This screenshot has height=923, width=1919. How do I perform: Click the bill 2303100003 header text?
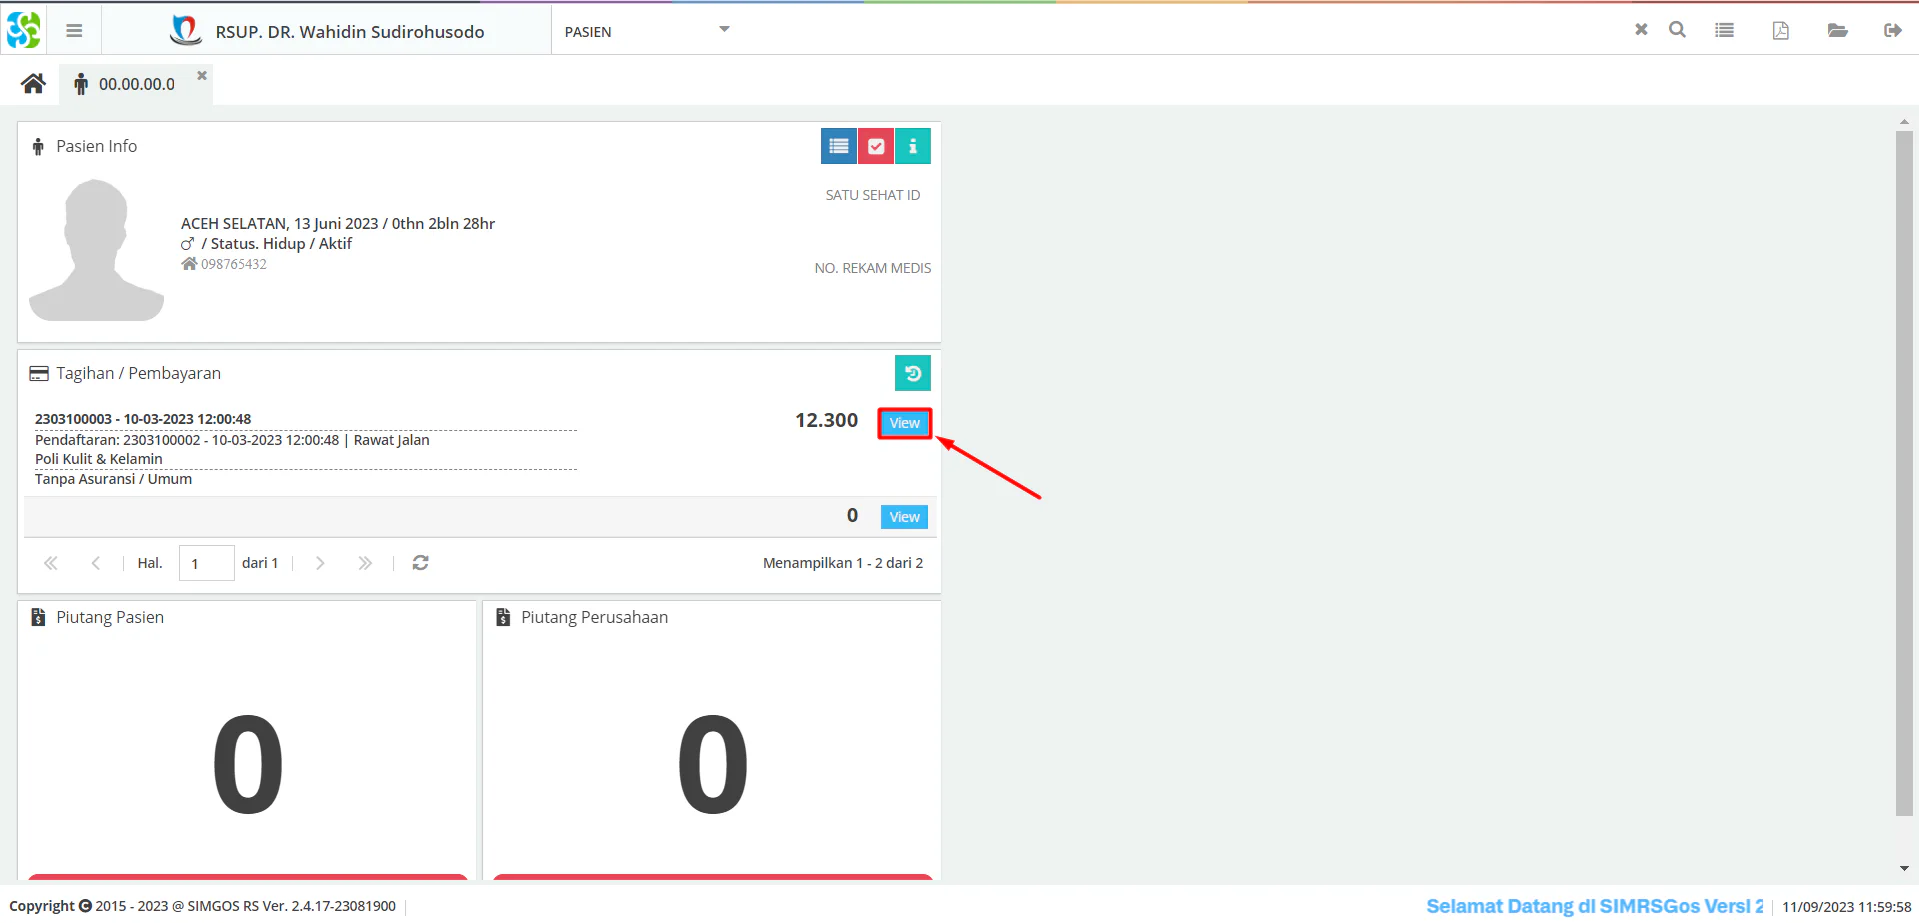coord(143,419)
